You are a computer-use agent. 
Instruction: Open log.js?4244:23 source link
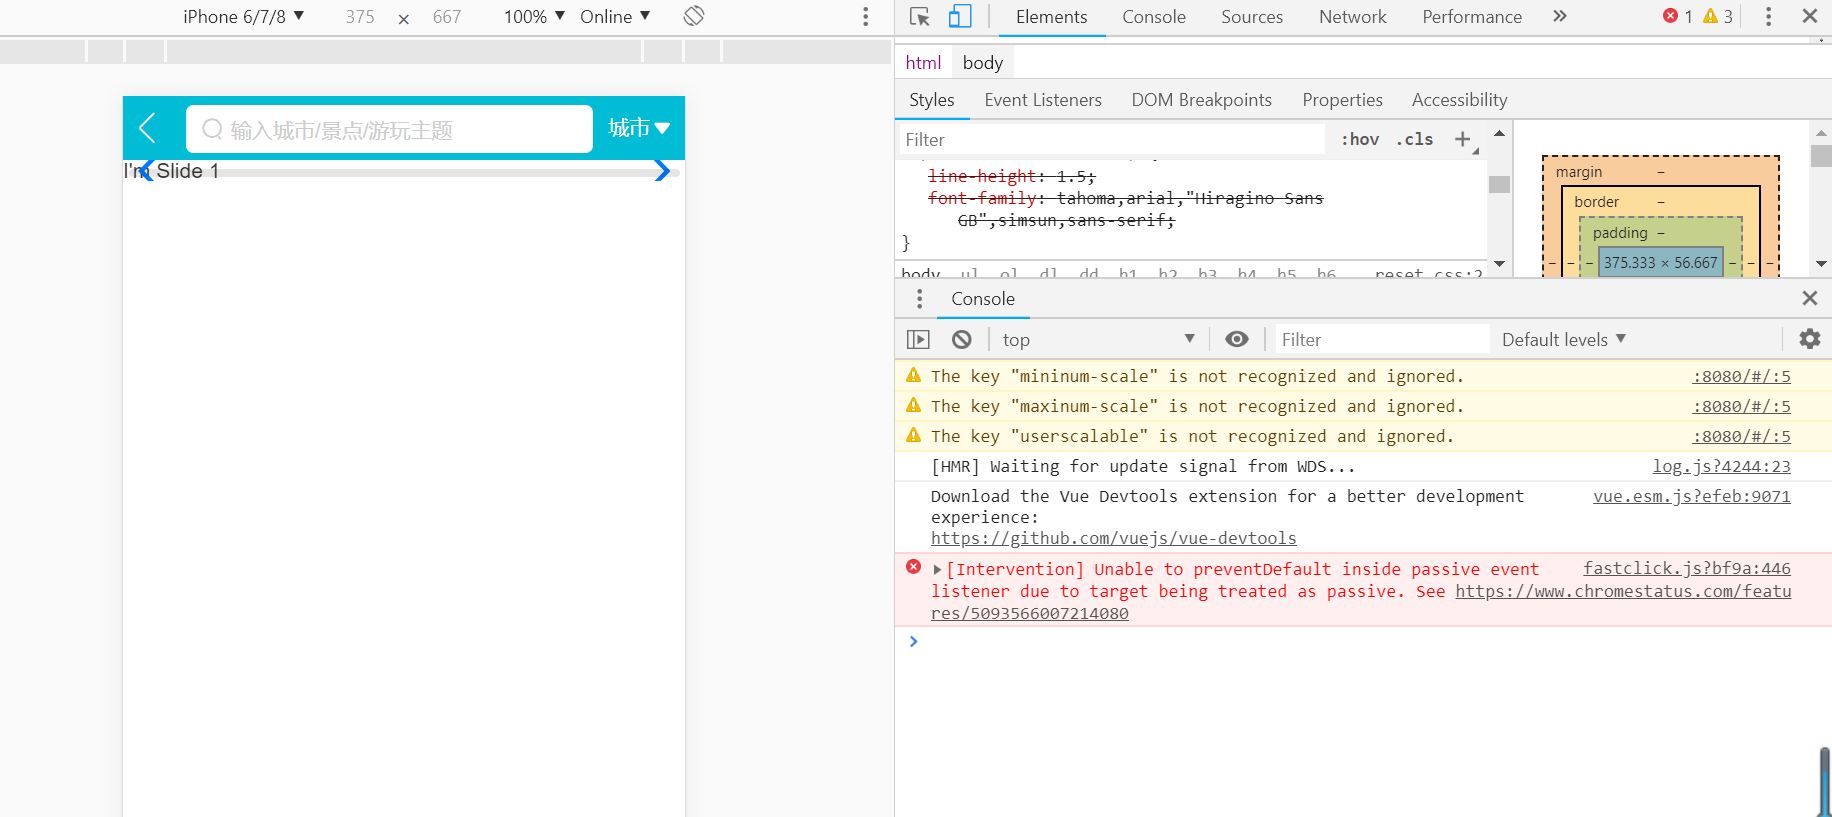tap(1722, 466)
